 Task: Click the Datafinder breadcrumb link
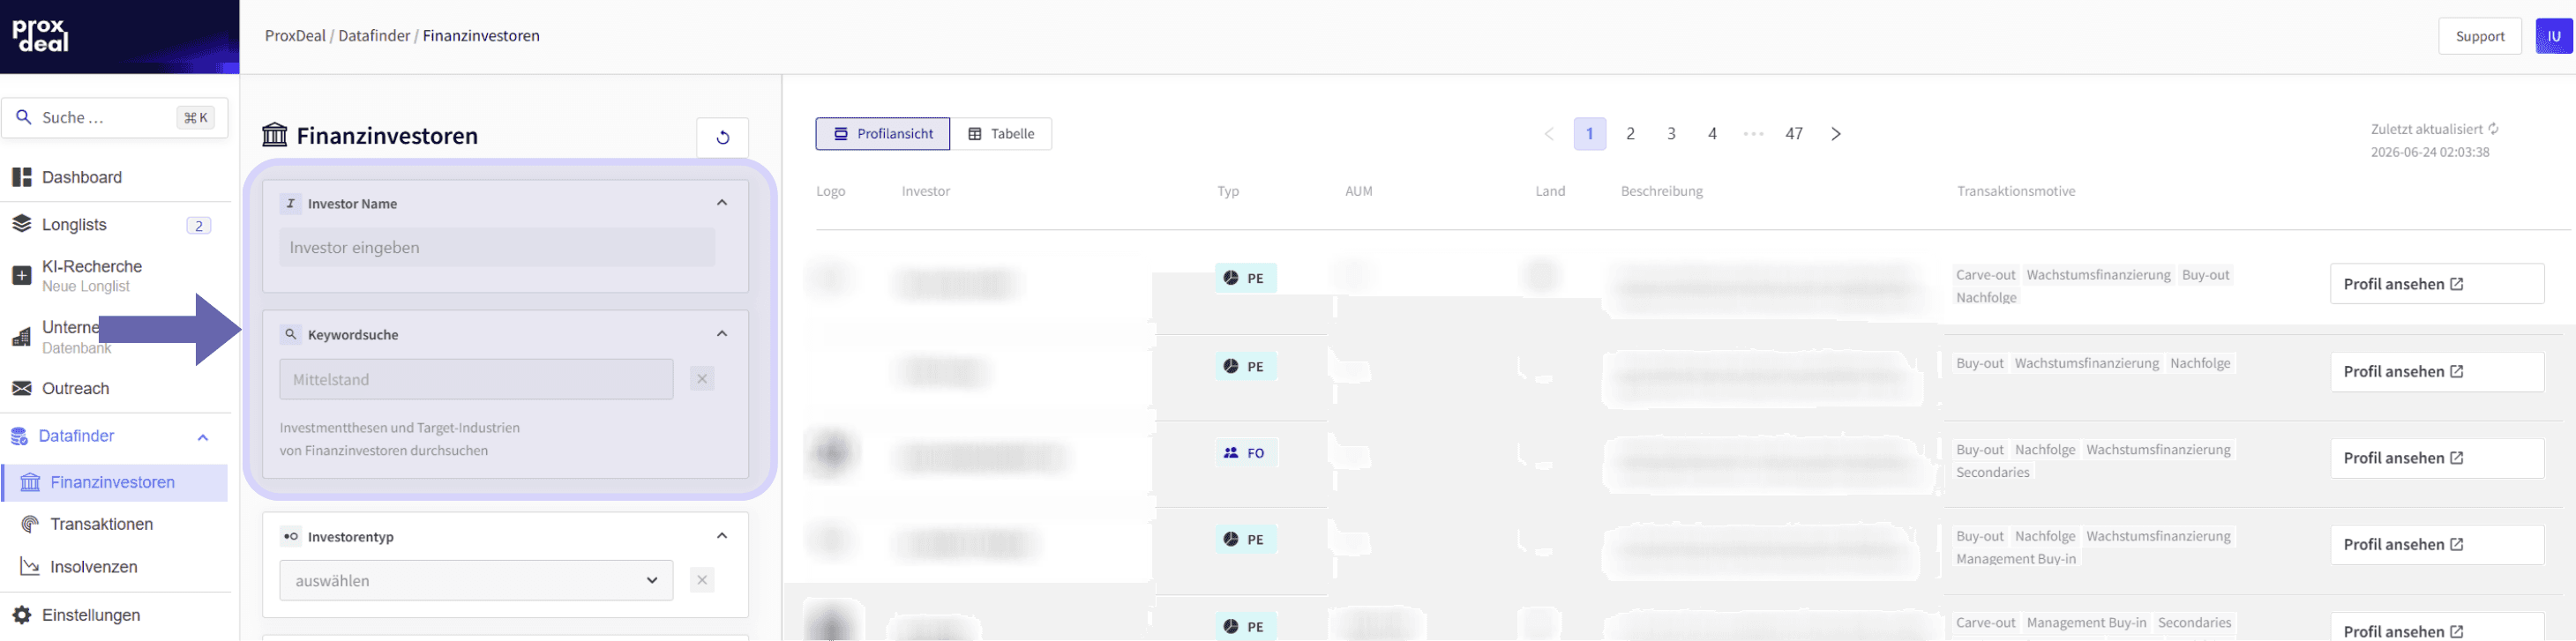[374, 36]
